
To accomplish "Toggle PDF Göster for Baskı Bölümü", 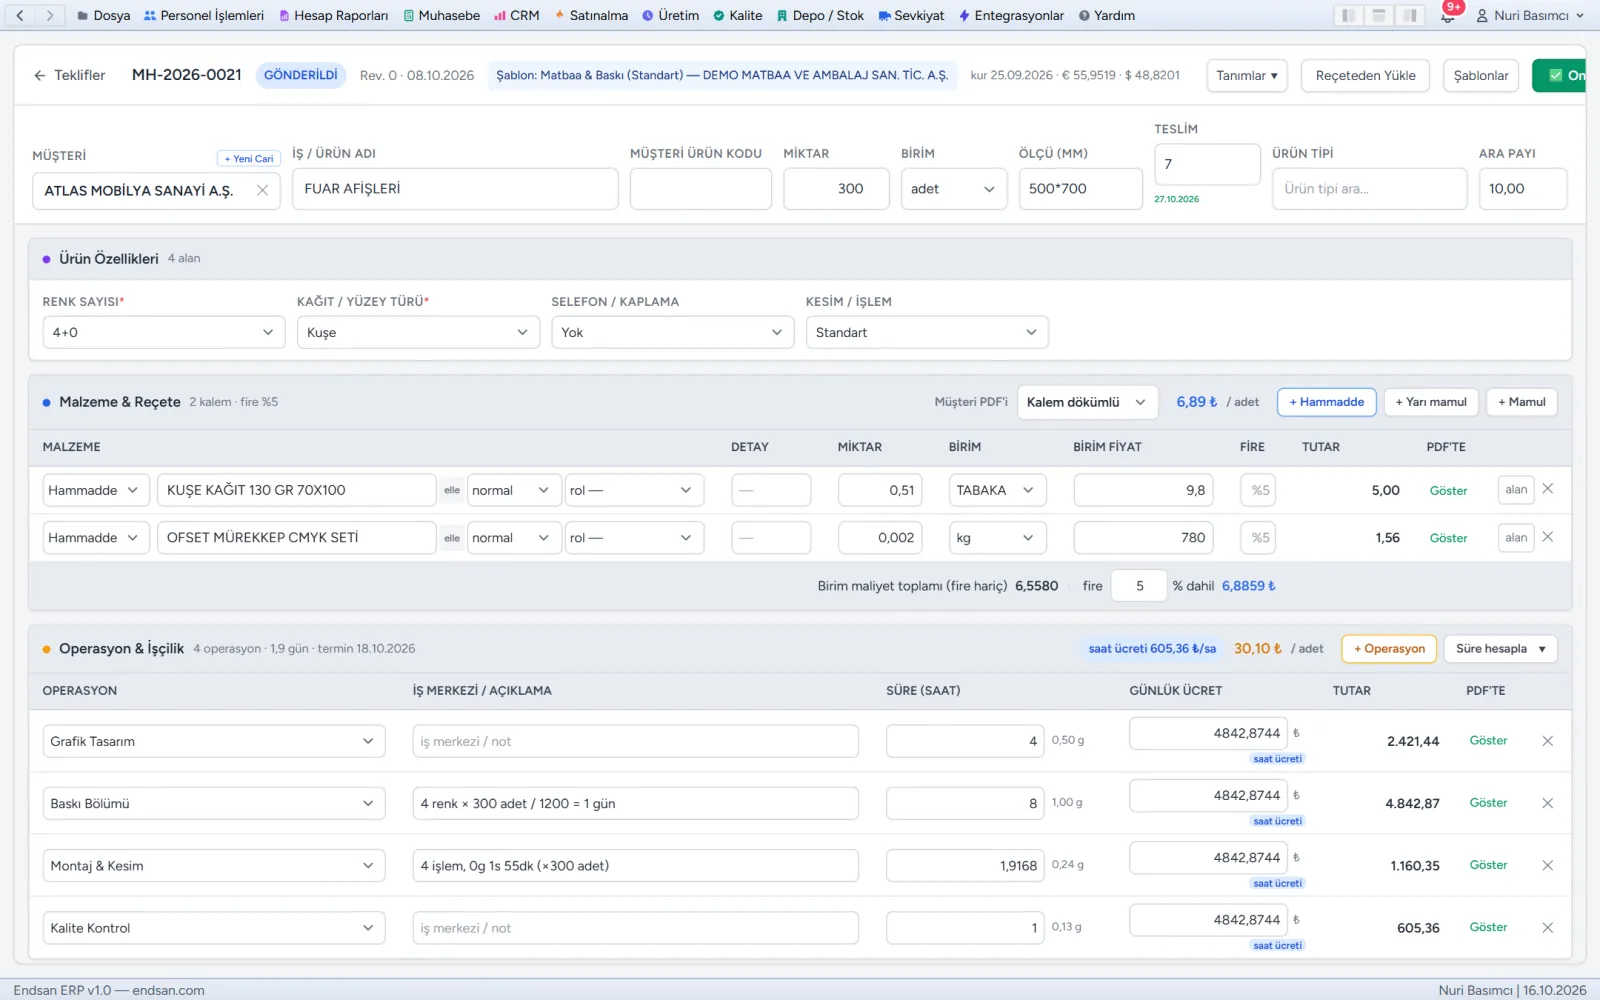I will click(1488, 803).
